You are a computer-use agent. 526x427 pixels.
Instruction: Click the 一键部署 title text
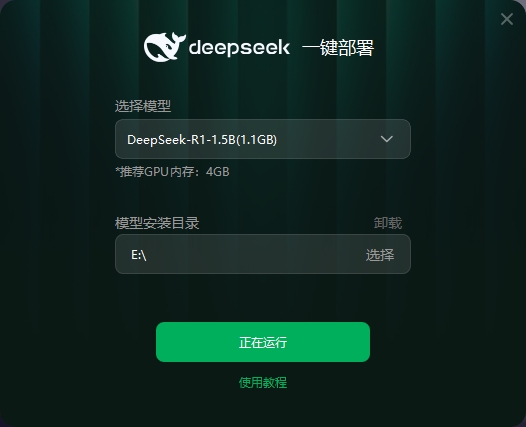tap(338, 47)
